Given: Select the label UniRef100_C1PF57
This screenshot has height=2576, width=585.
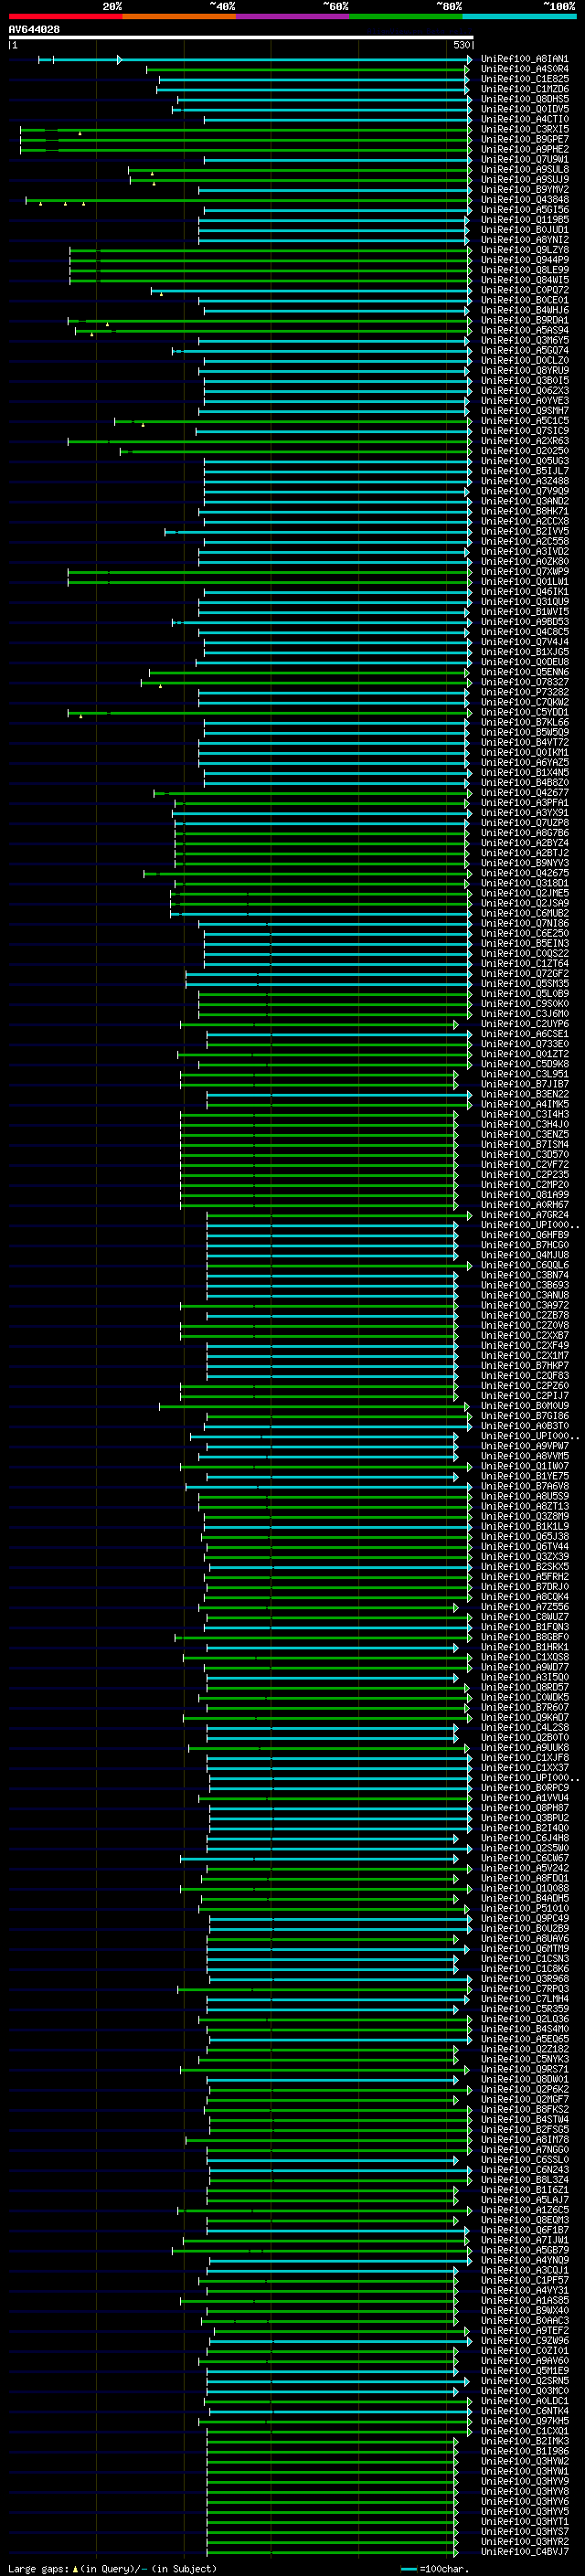Looking at the screenshot, I should 524,2280.
